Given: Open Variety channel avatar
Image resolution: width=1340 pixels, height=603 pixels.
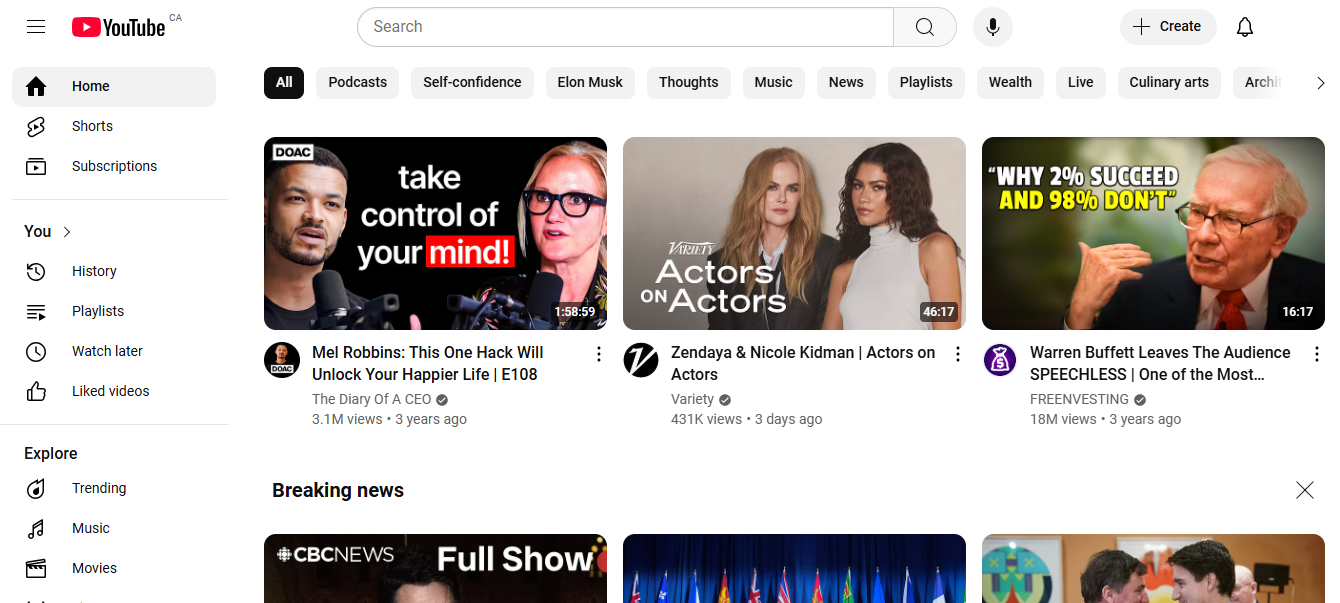Looking at the screenshot, I should point(641,360).
